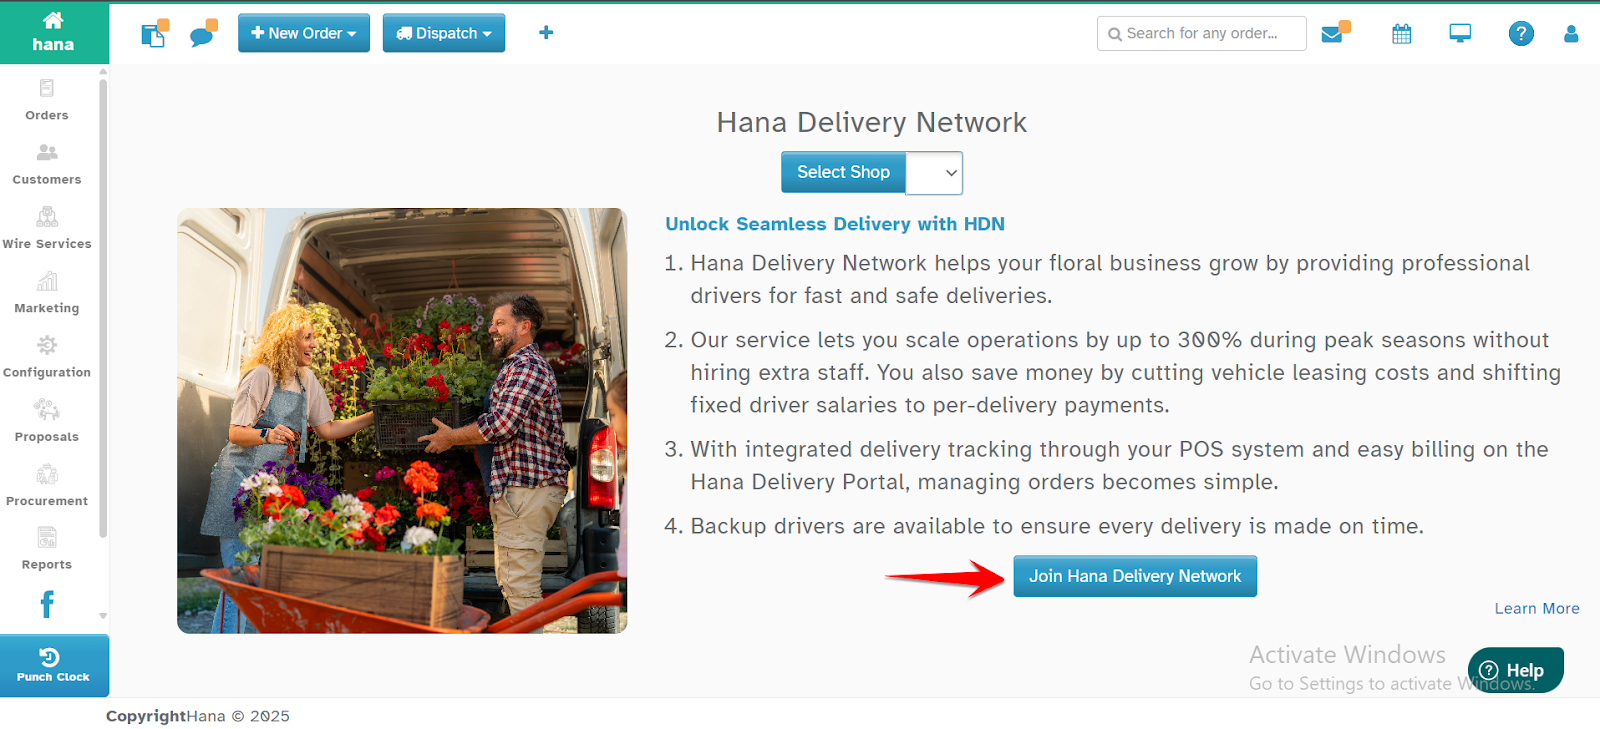Open the question mark help icon
Viewport: 1600px width, 729px height.
1521,33
